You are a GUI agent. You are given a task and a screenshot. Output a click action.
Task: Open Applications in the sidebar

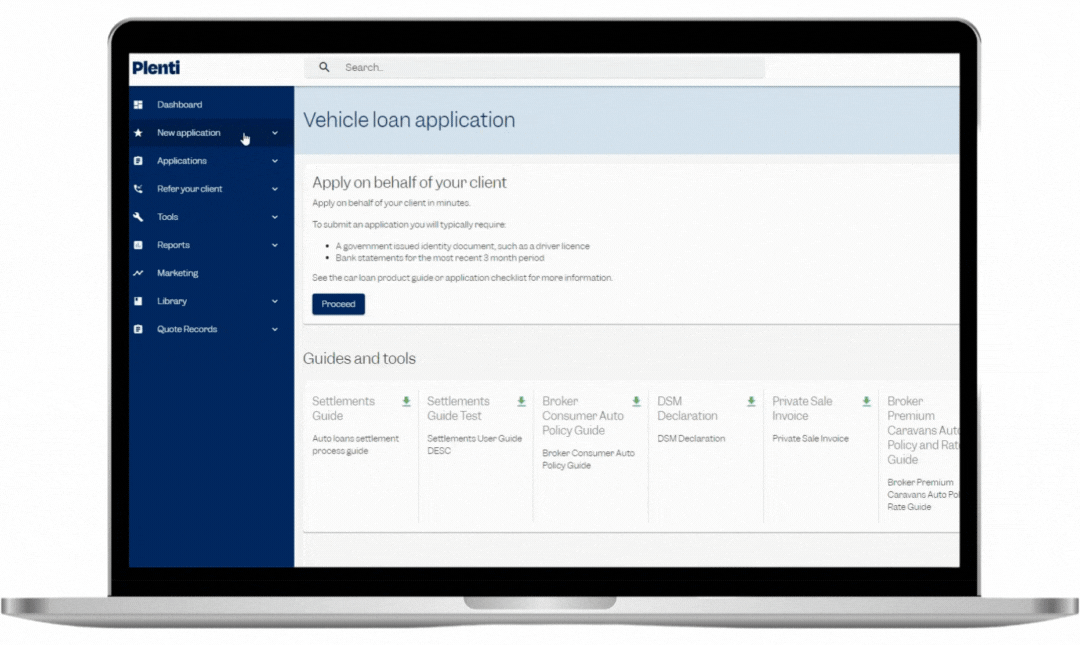(x=211, y=161)
